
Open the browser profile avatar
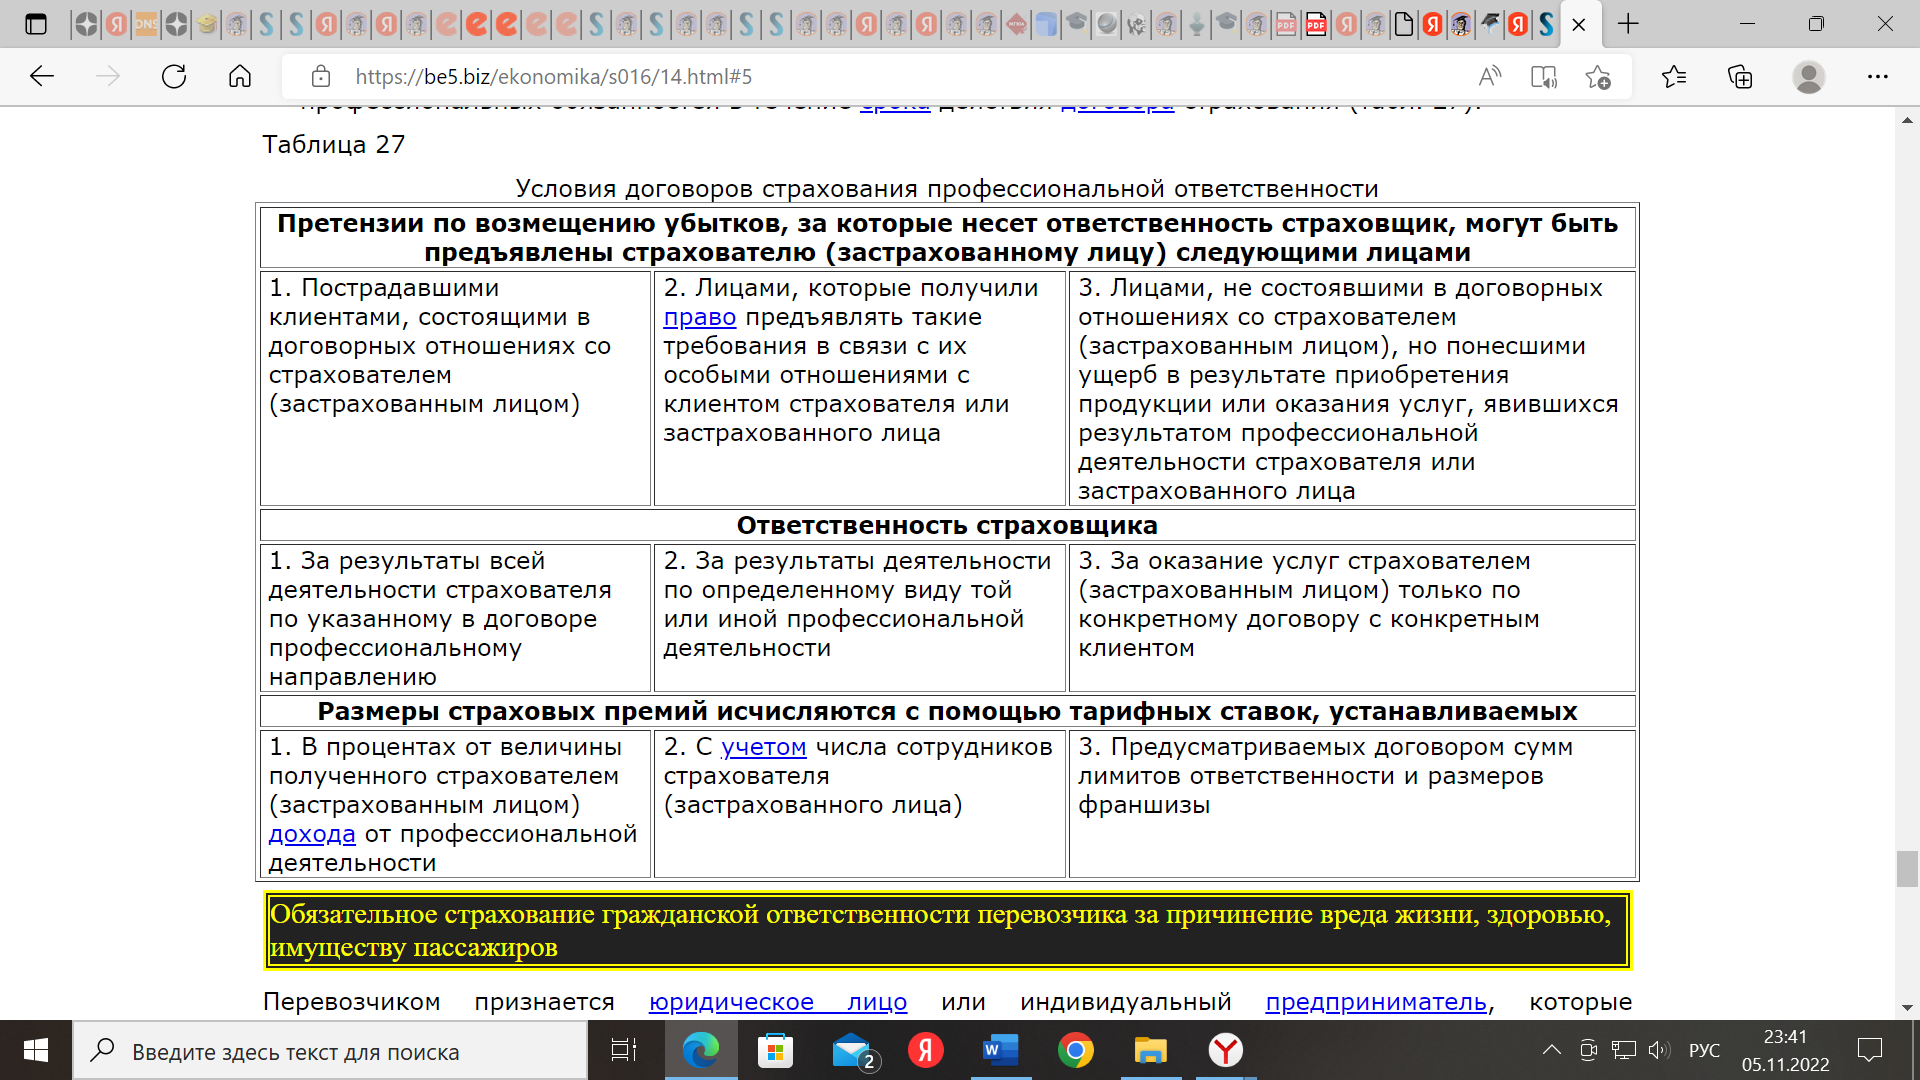coord(1809,76)
